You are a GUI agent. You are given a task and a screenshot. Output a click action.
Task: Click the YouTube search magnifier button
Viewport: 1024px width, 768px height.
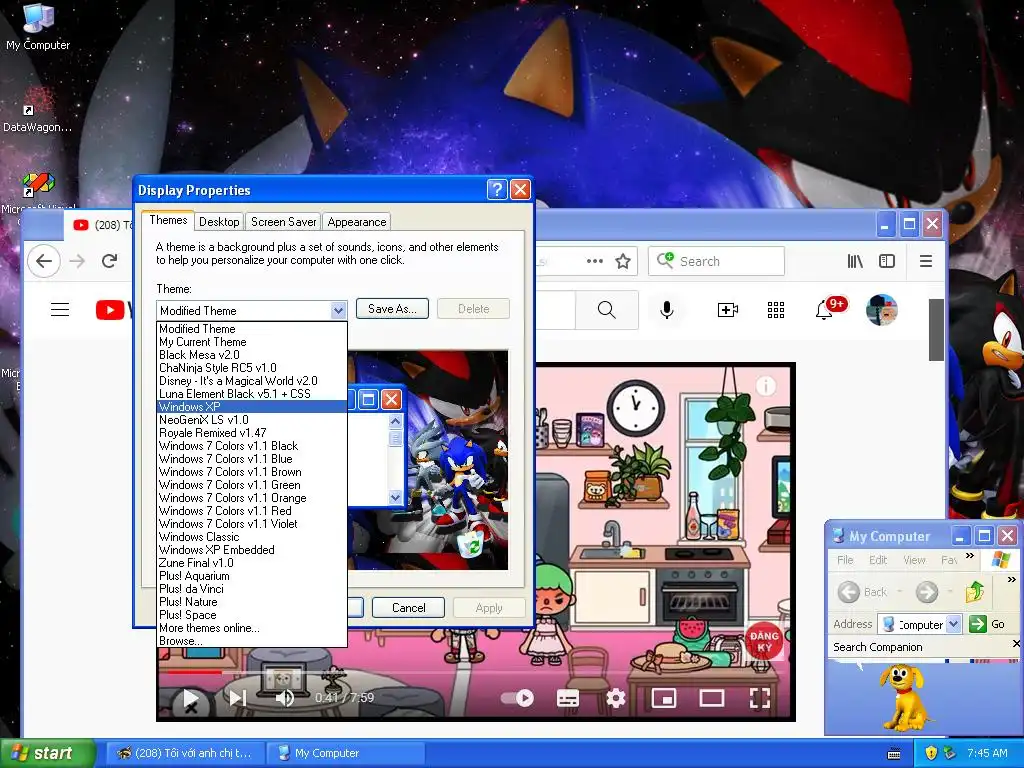coord(607,310)
